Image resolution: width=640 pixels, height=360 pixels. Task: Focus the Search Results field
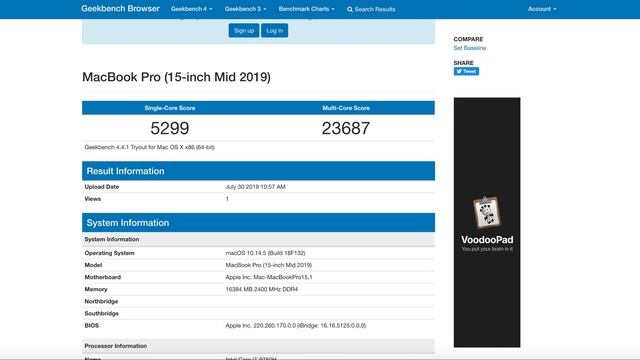point(375,9)
